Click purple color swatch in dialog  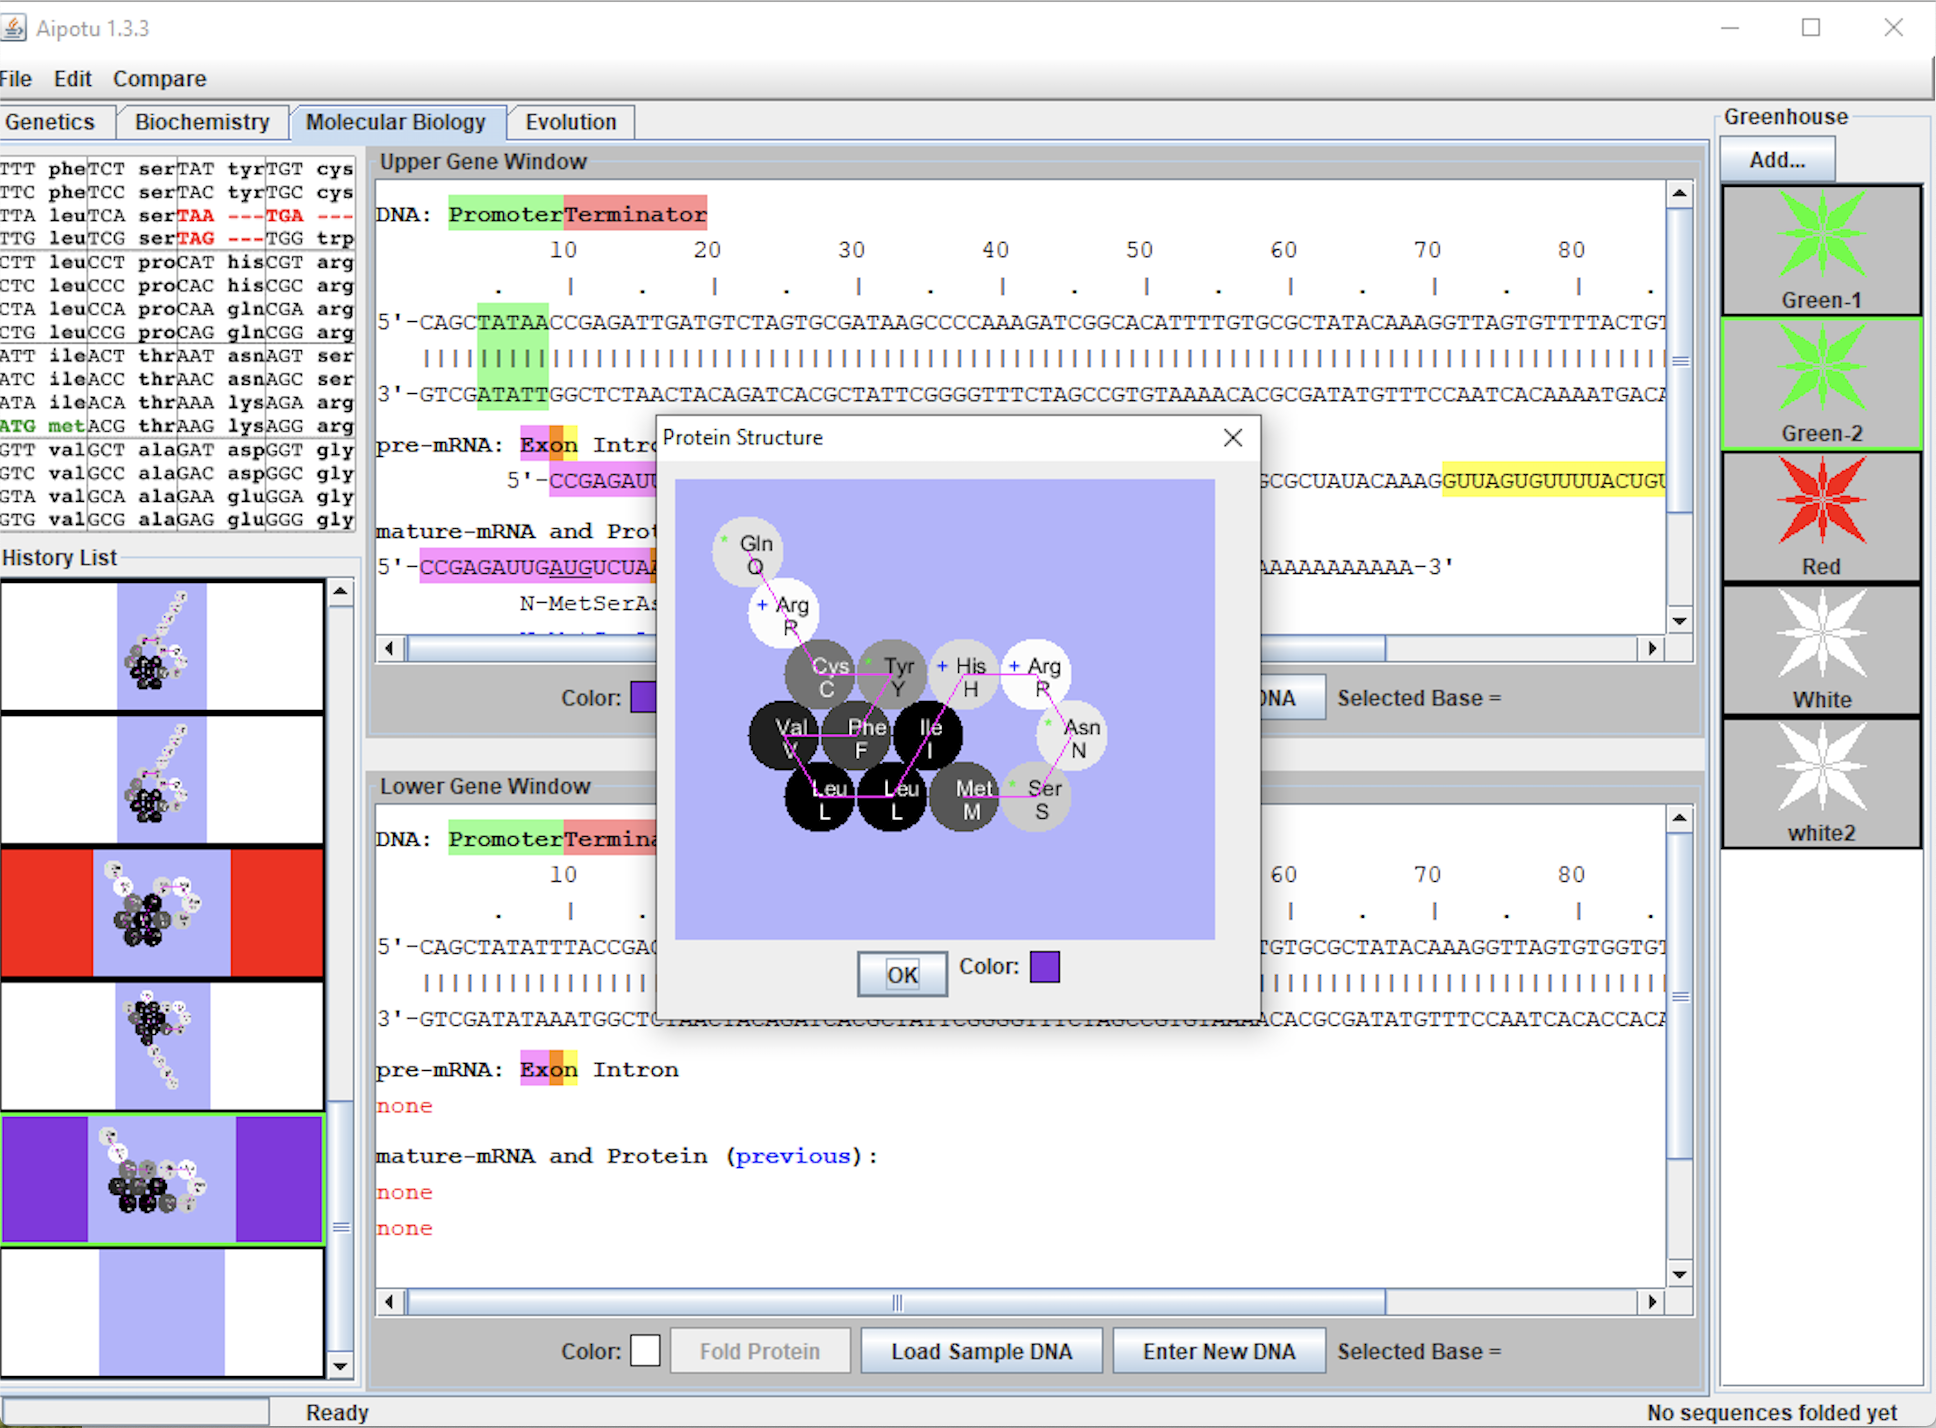[x=1044, y=966]
